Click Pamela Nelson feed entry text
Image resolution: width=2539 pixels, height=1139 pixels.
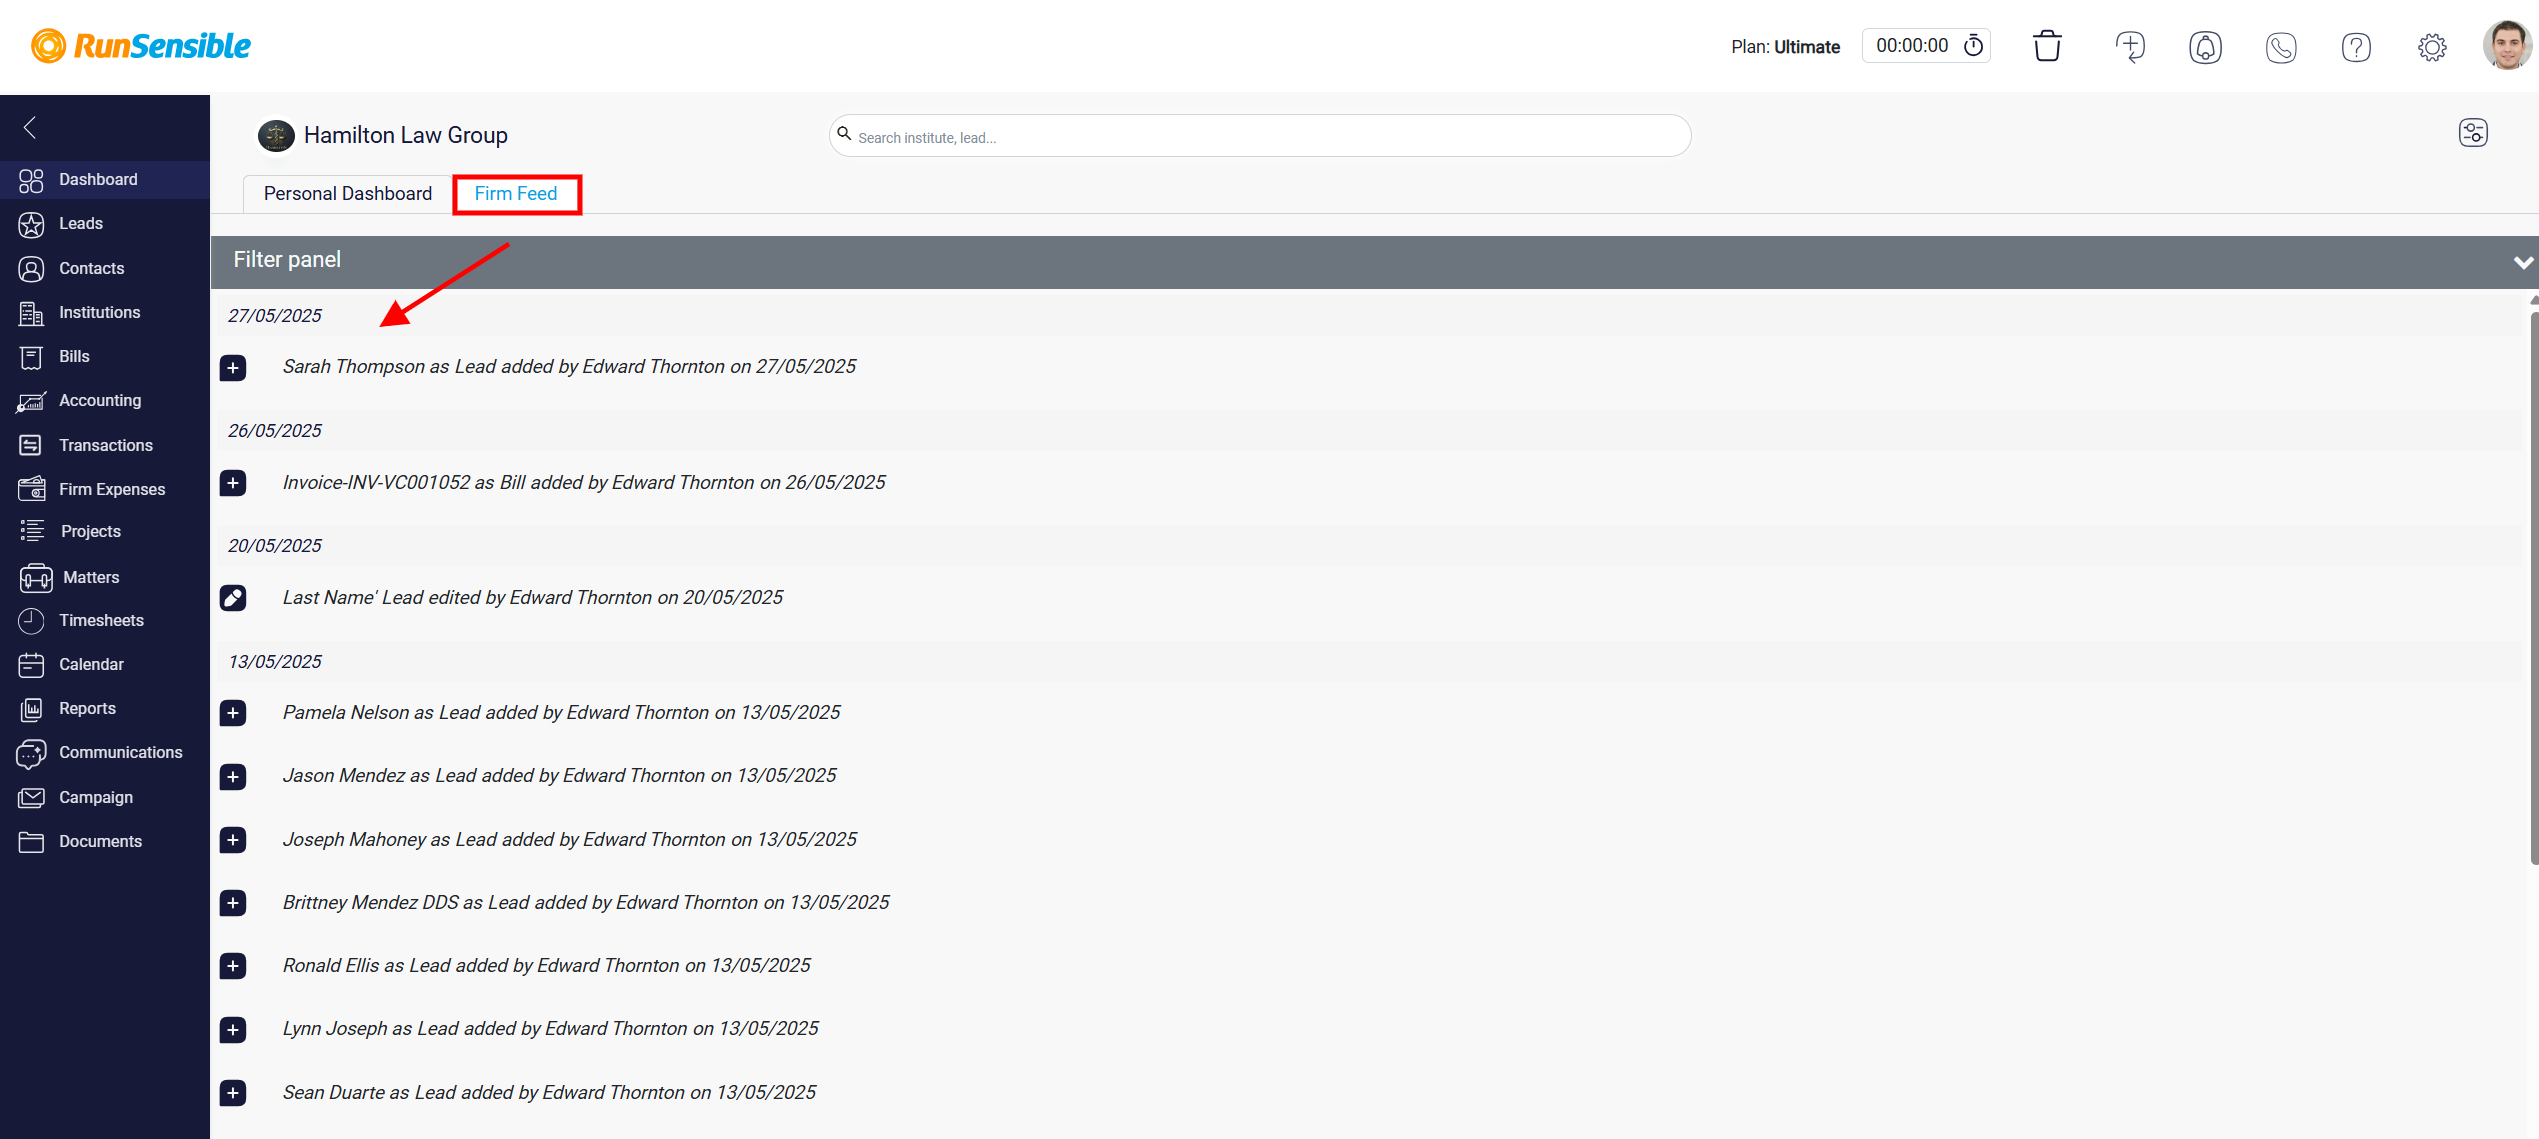click(x=561, y=712)
